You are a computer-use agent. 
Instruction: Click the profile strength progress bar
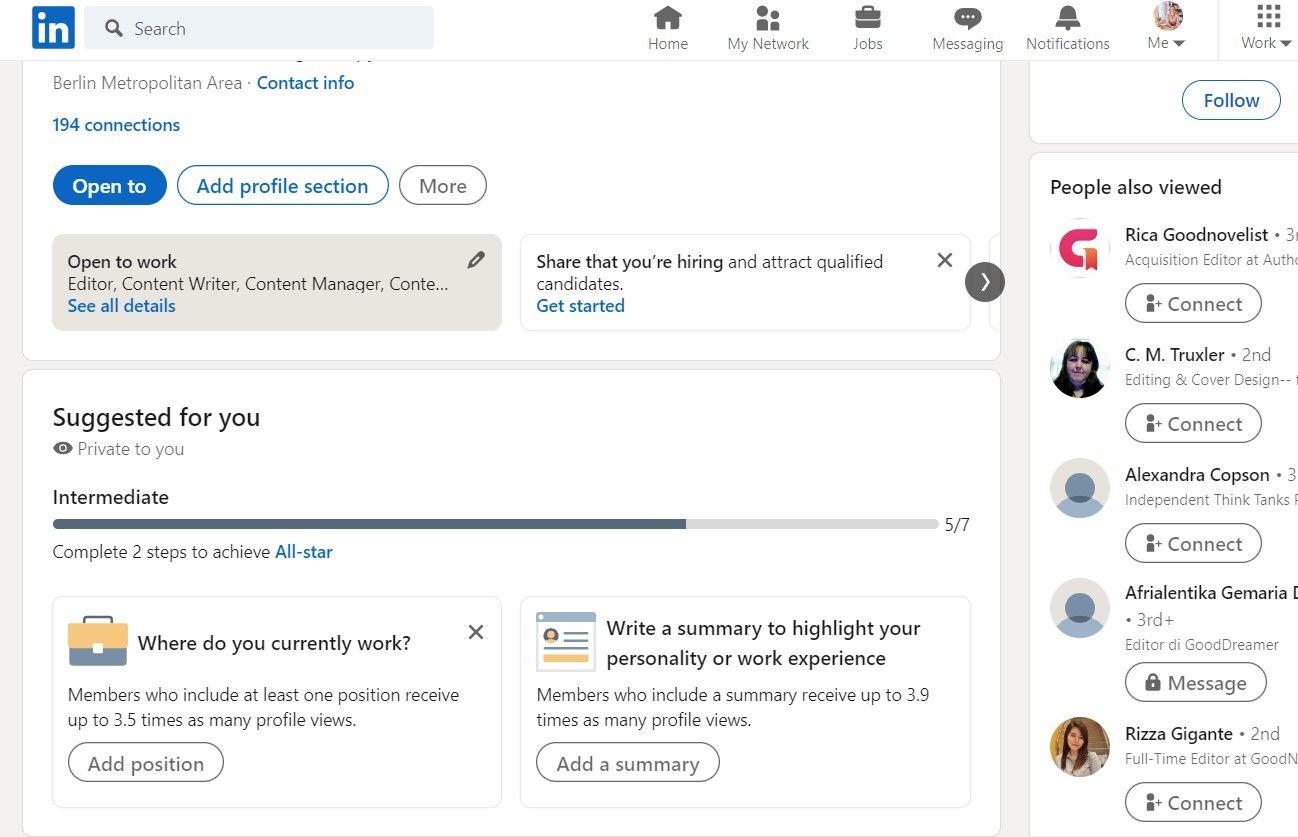(495, 524)
